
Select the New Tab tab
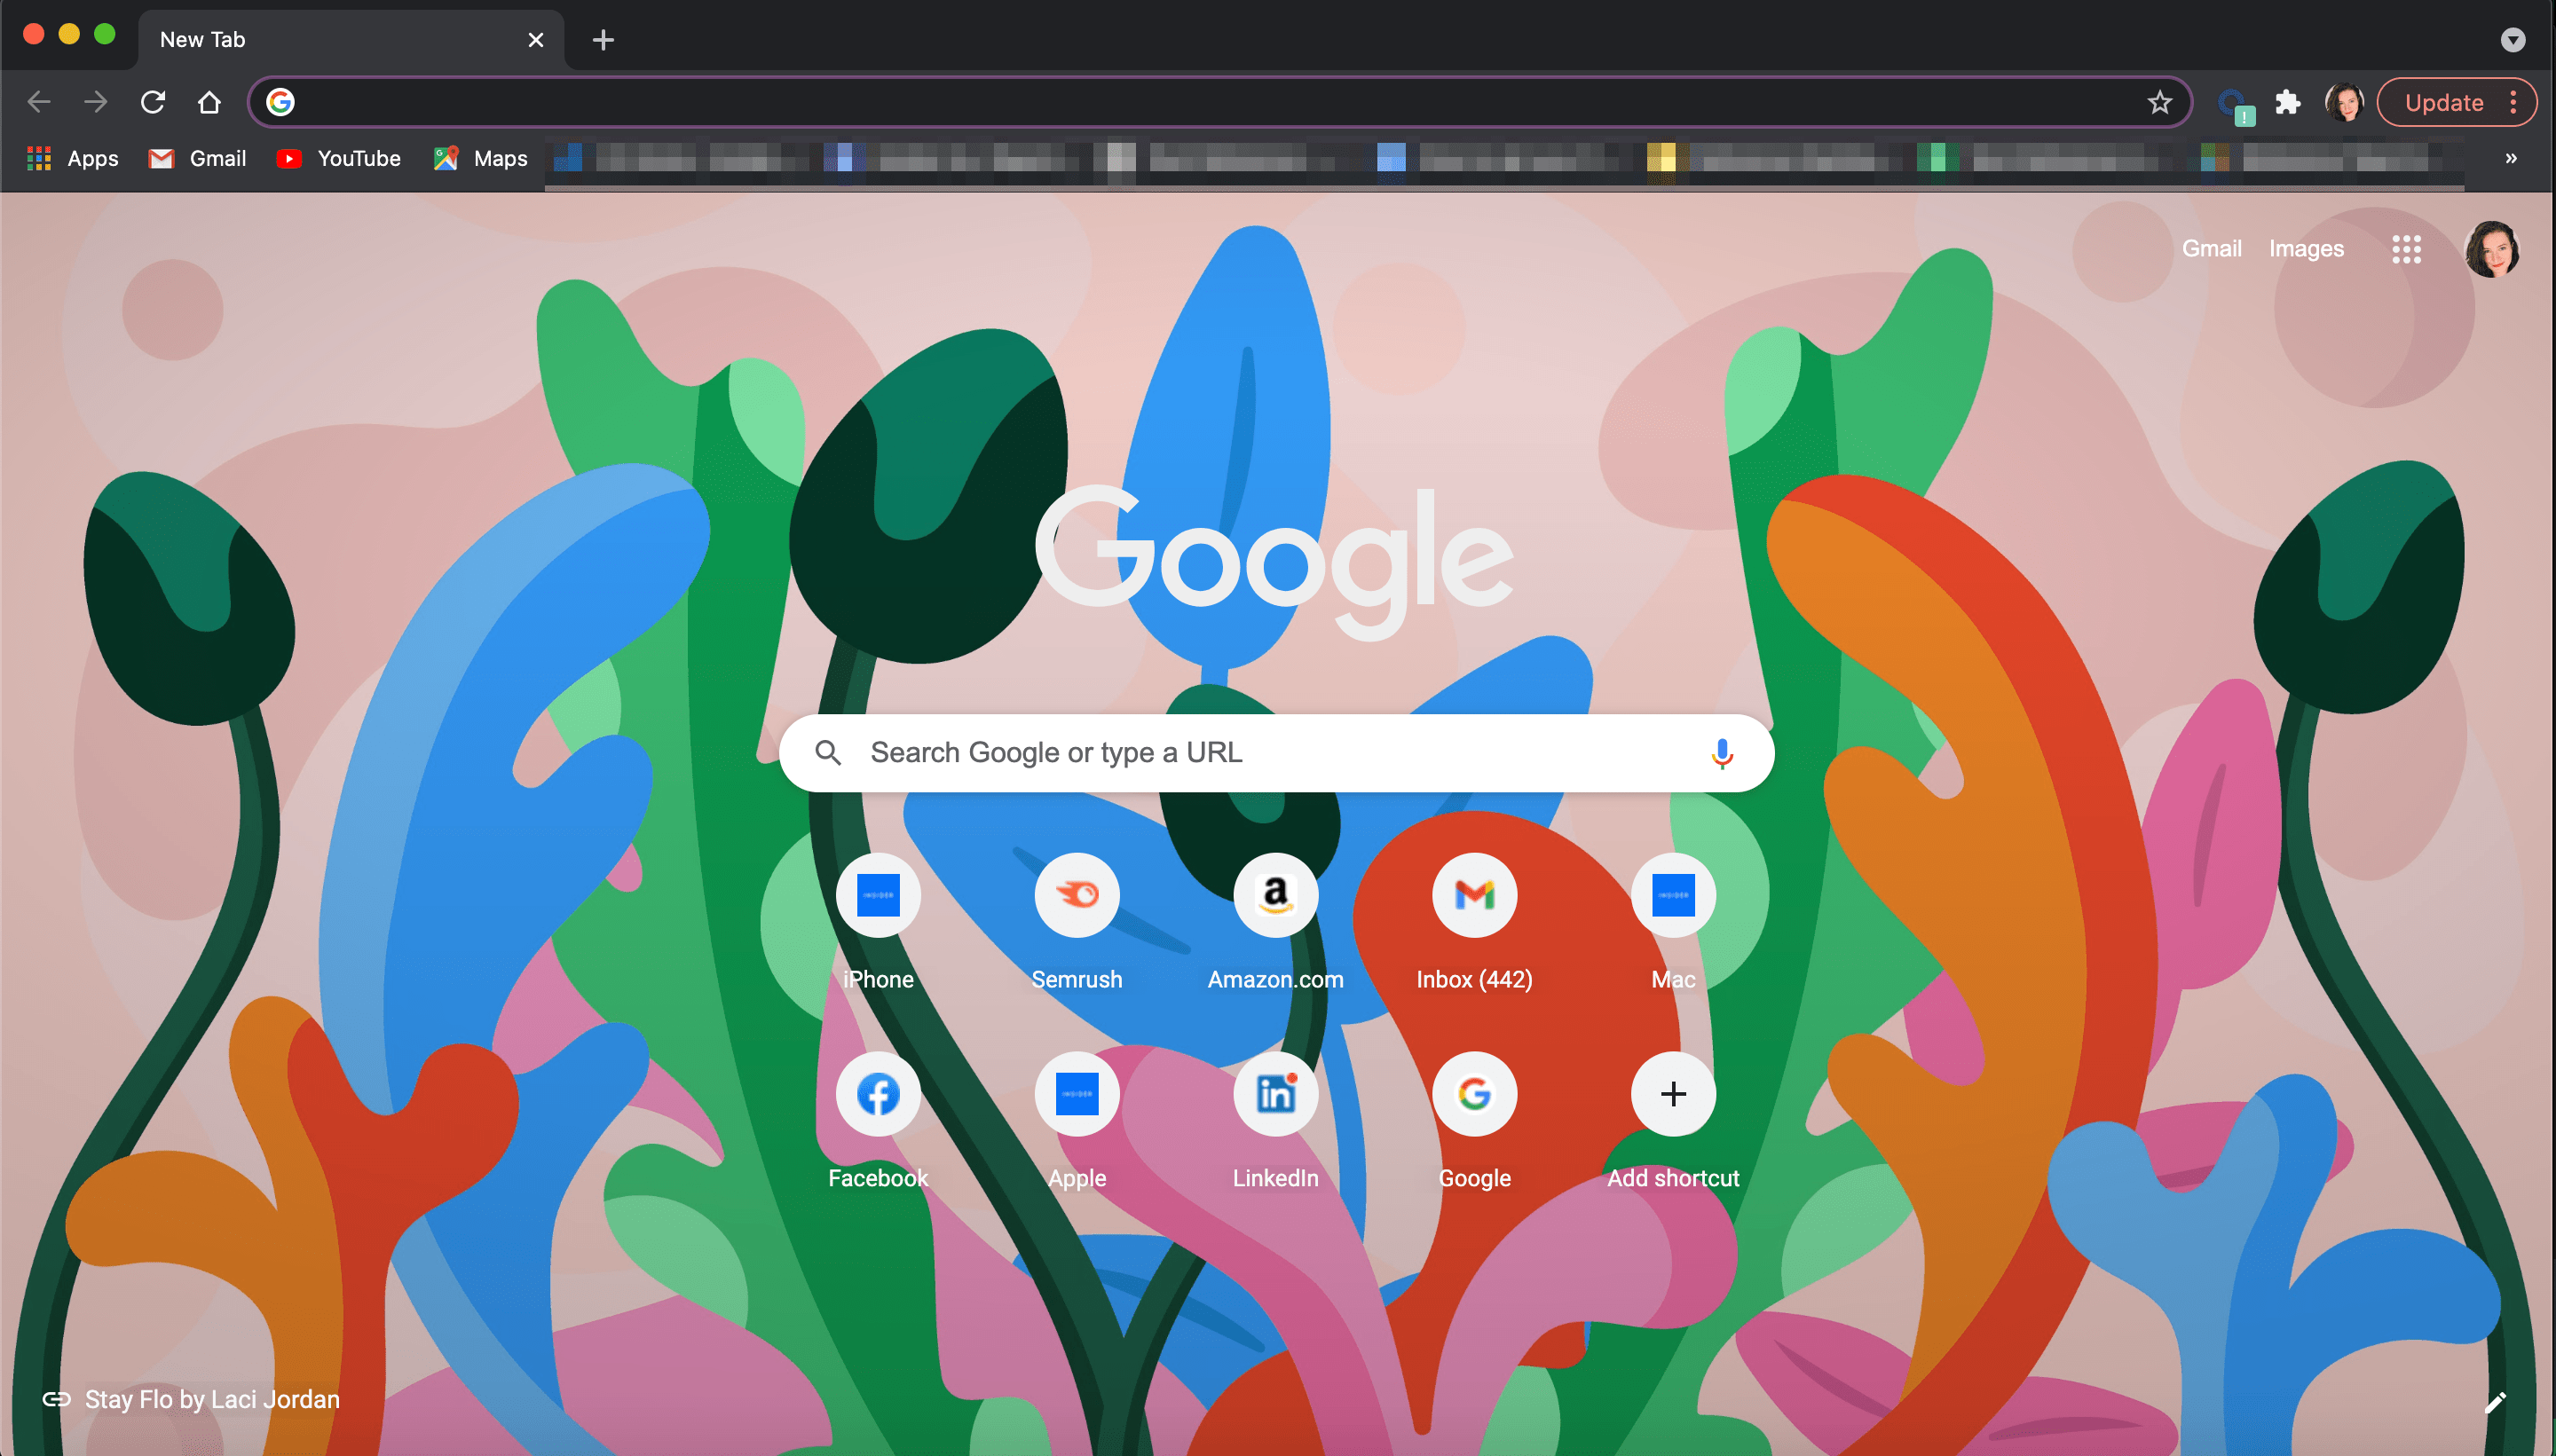(351, 40)
